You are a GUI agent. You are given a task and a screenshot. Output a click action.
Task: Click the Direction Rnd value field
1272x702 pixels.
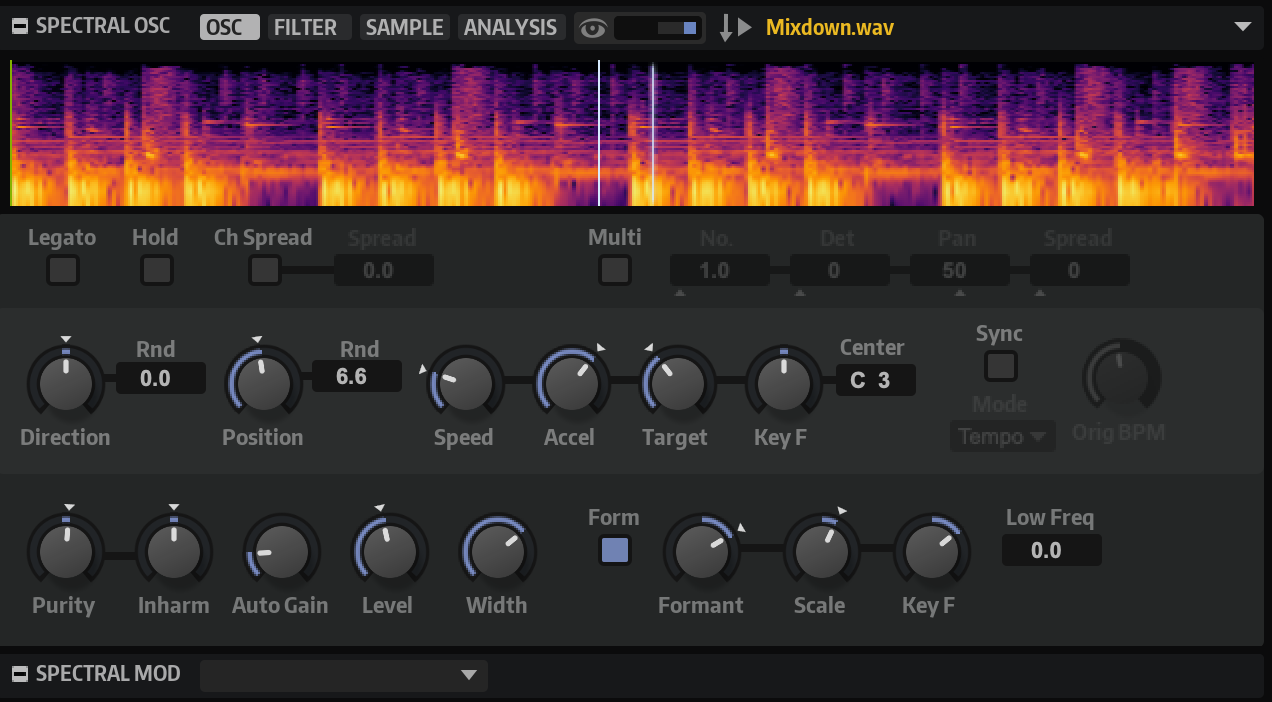[161, 378]
